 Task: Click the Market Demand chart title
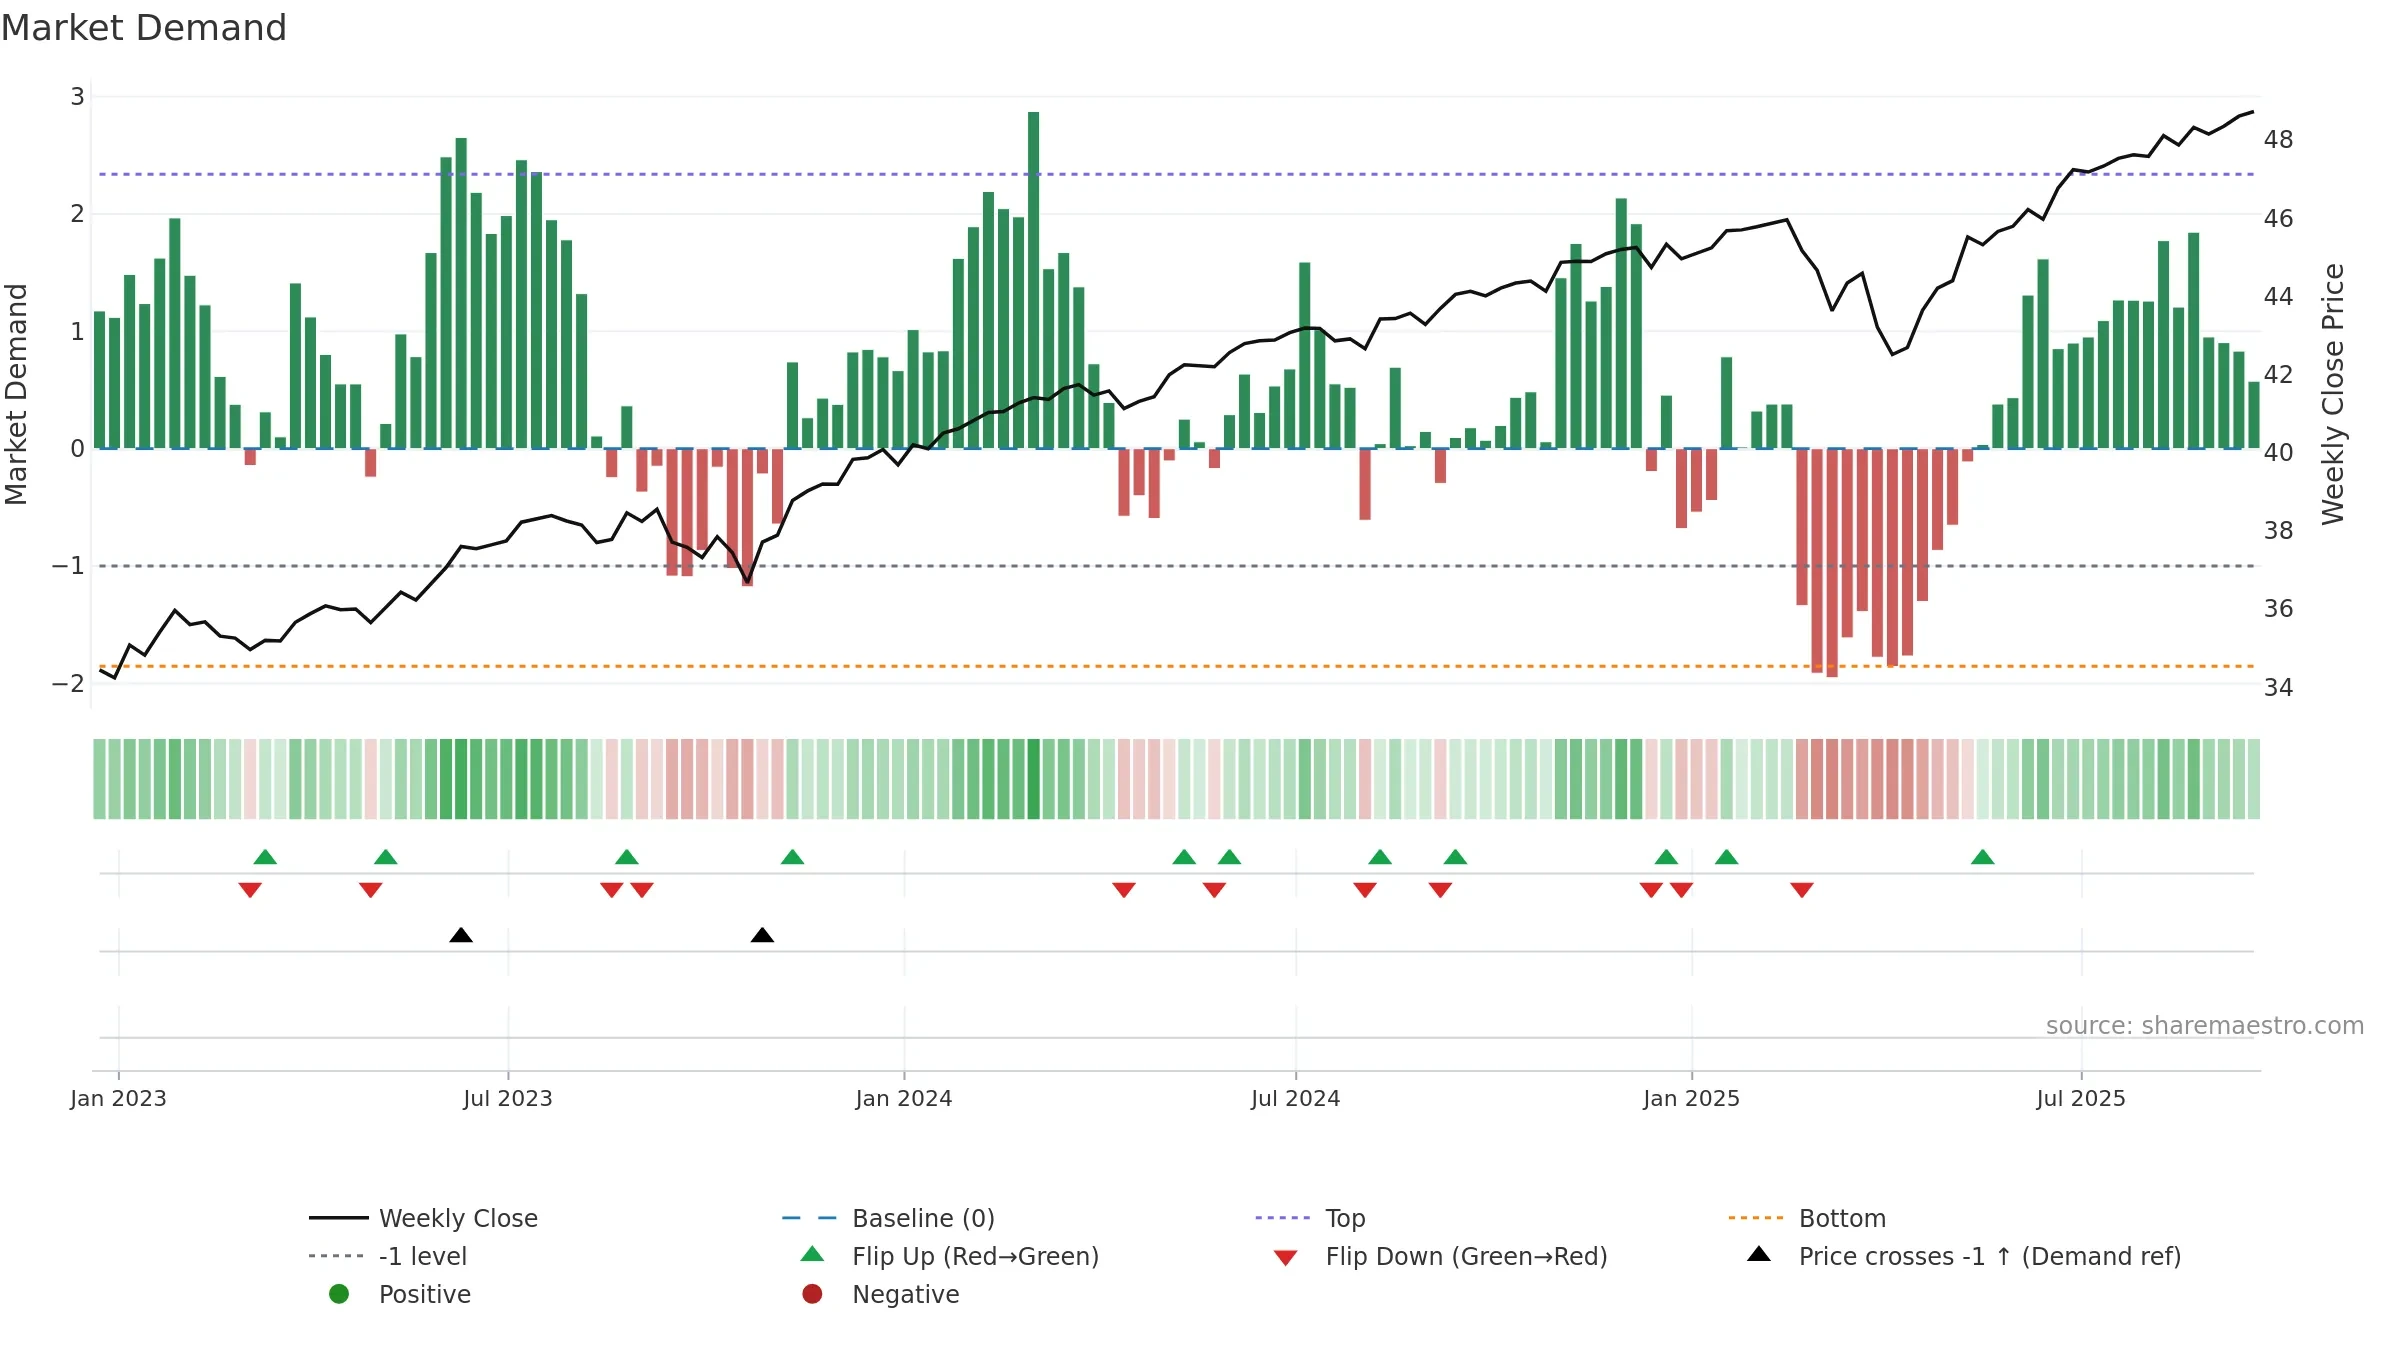[144, 28]
